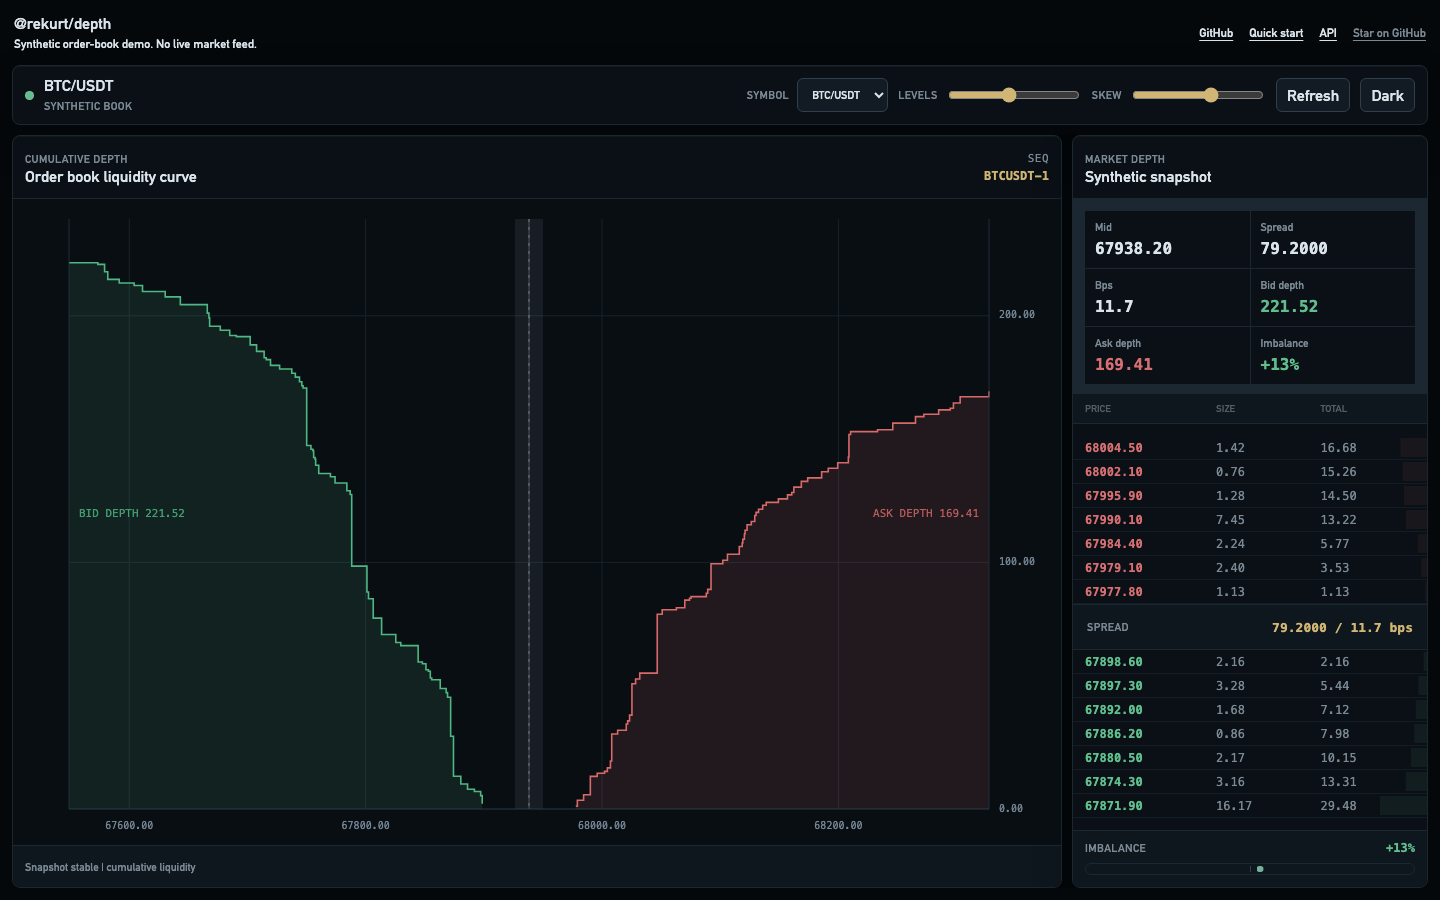Click the spread row 79.2000 / 11.7 bps
1440x900 pixels.
pyautogui.click(x=1250, y=627)
